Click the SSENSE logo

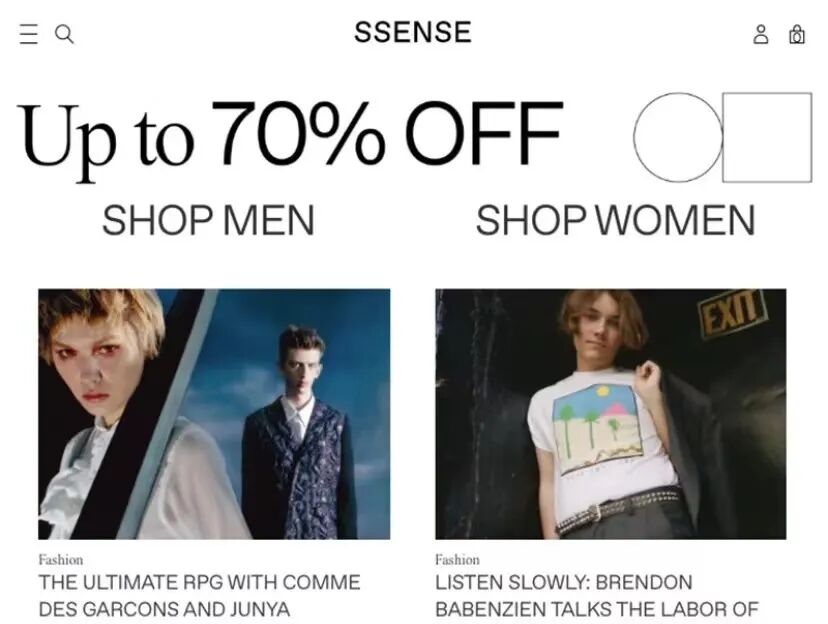click(413, 32)
